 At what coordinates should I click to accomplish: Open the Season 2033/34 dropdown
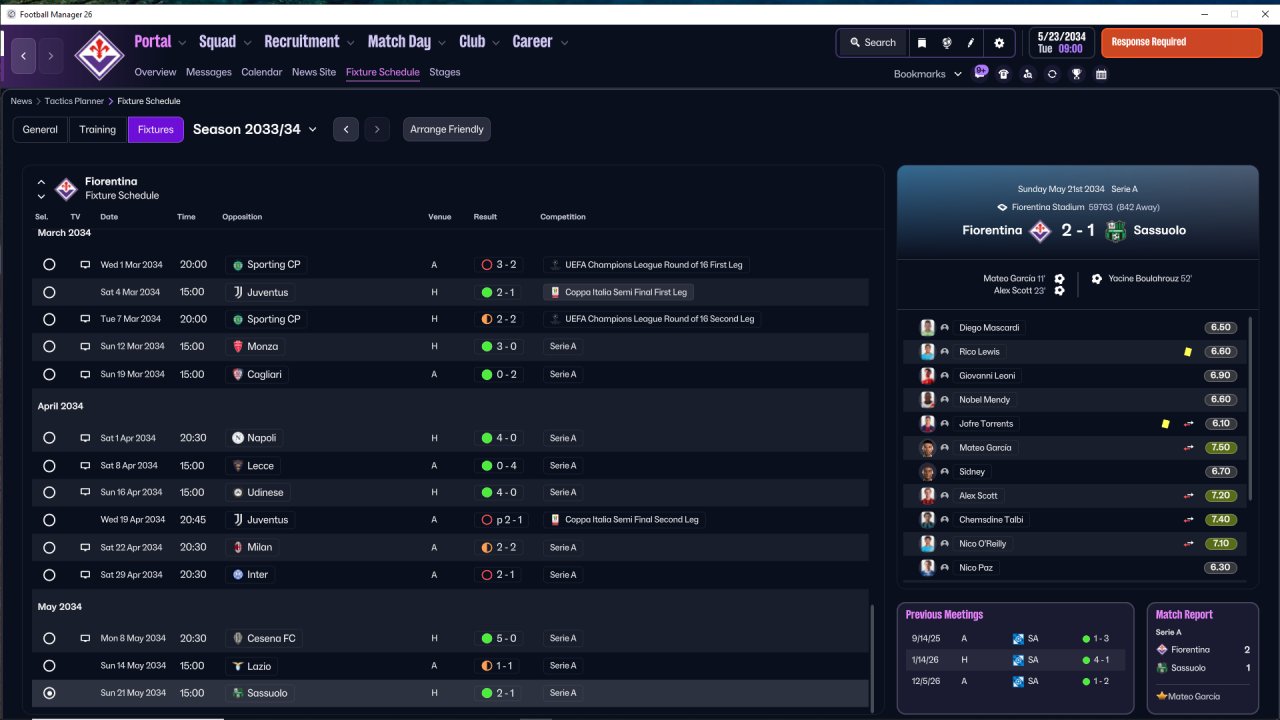click(x=255, y=129)
